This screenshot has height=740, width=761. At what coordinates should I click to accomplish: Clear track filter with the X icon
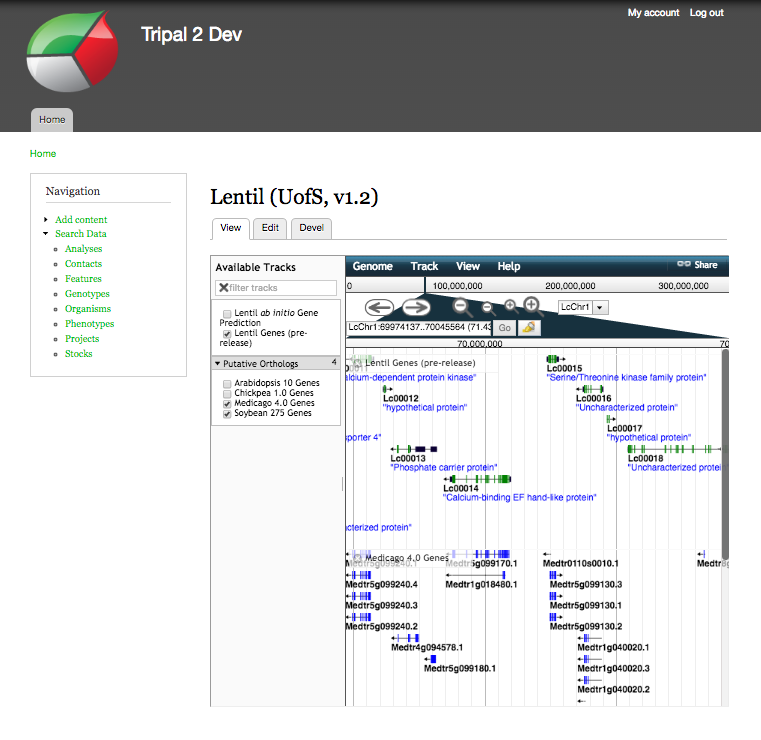pos(223,288)
